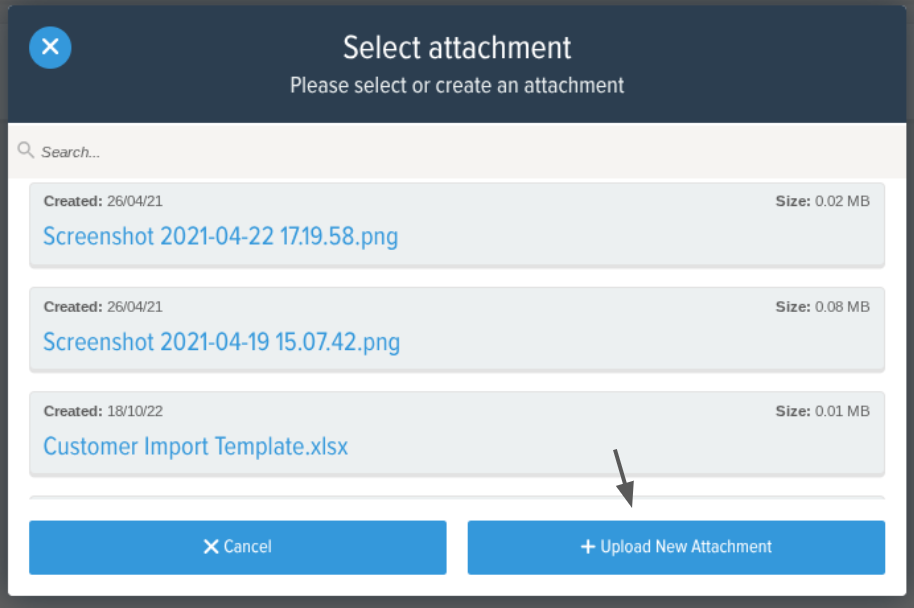Click Created 26/04/21 on first attachment card

click(103, 201)
